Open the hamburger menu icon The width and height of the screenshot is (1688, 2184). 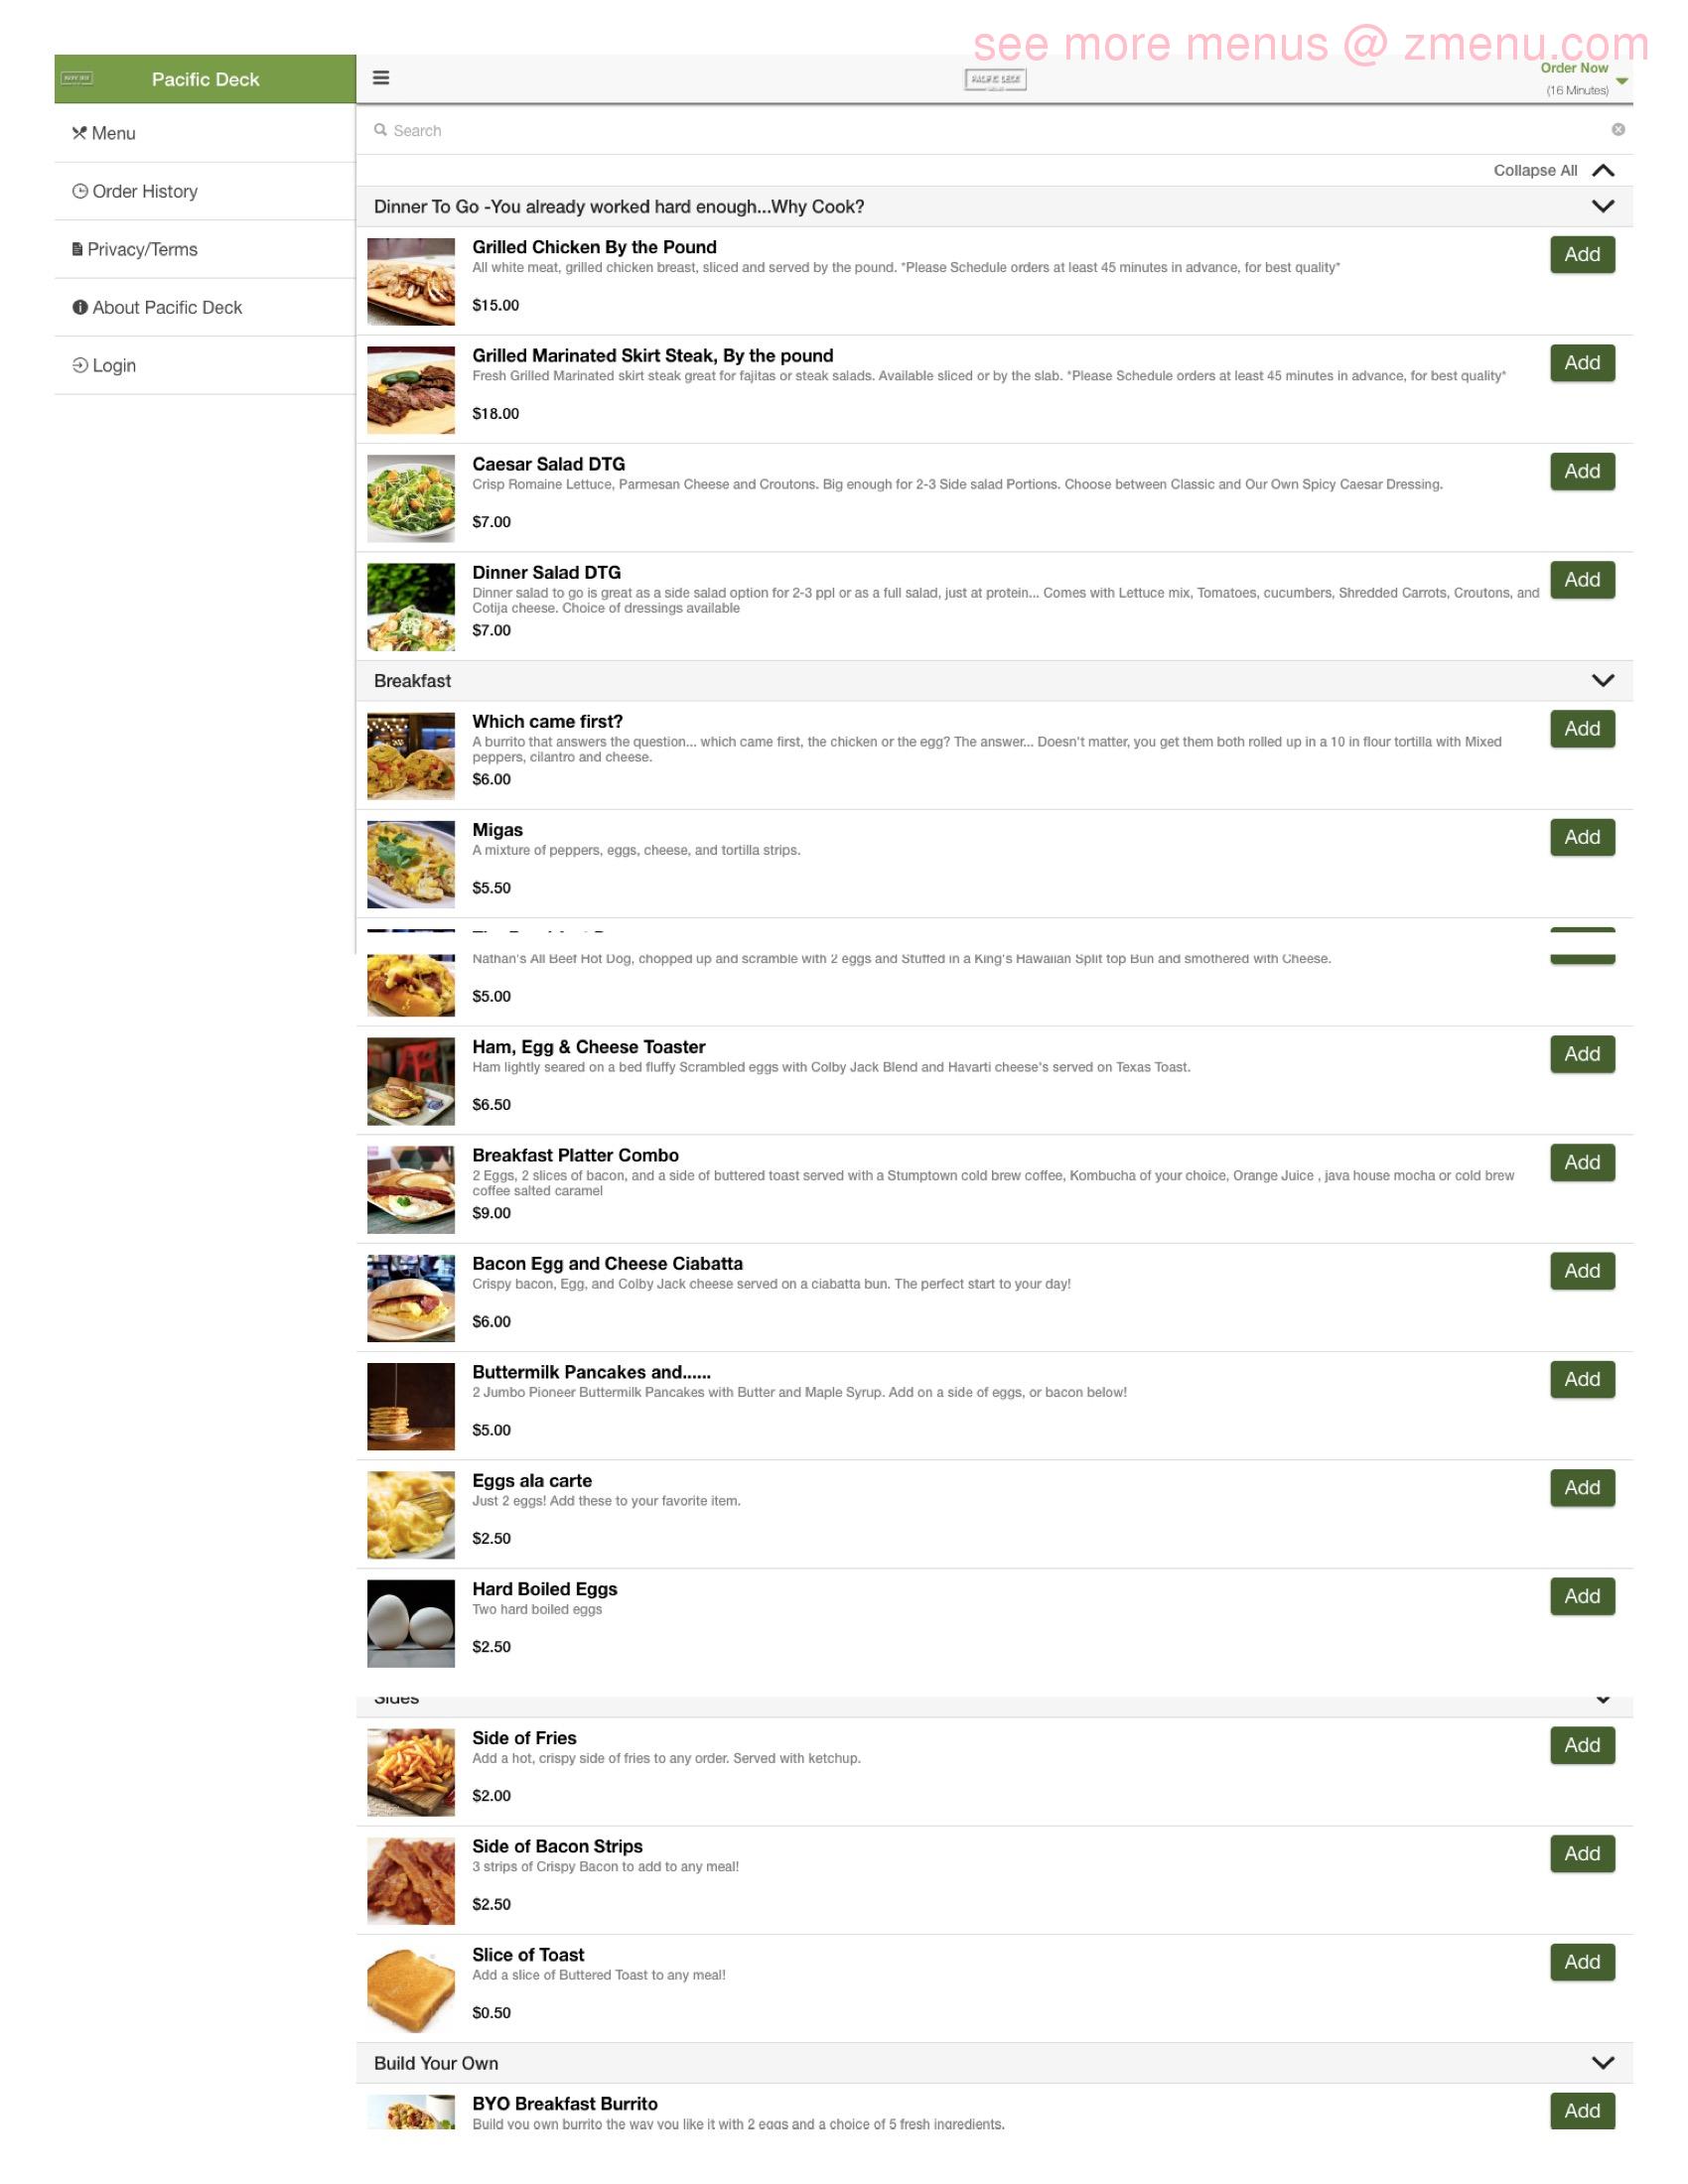click(x=381, y=78)
